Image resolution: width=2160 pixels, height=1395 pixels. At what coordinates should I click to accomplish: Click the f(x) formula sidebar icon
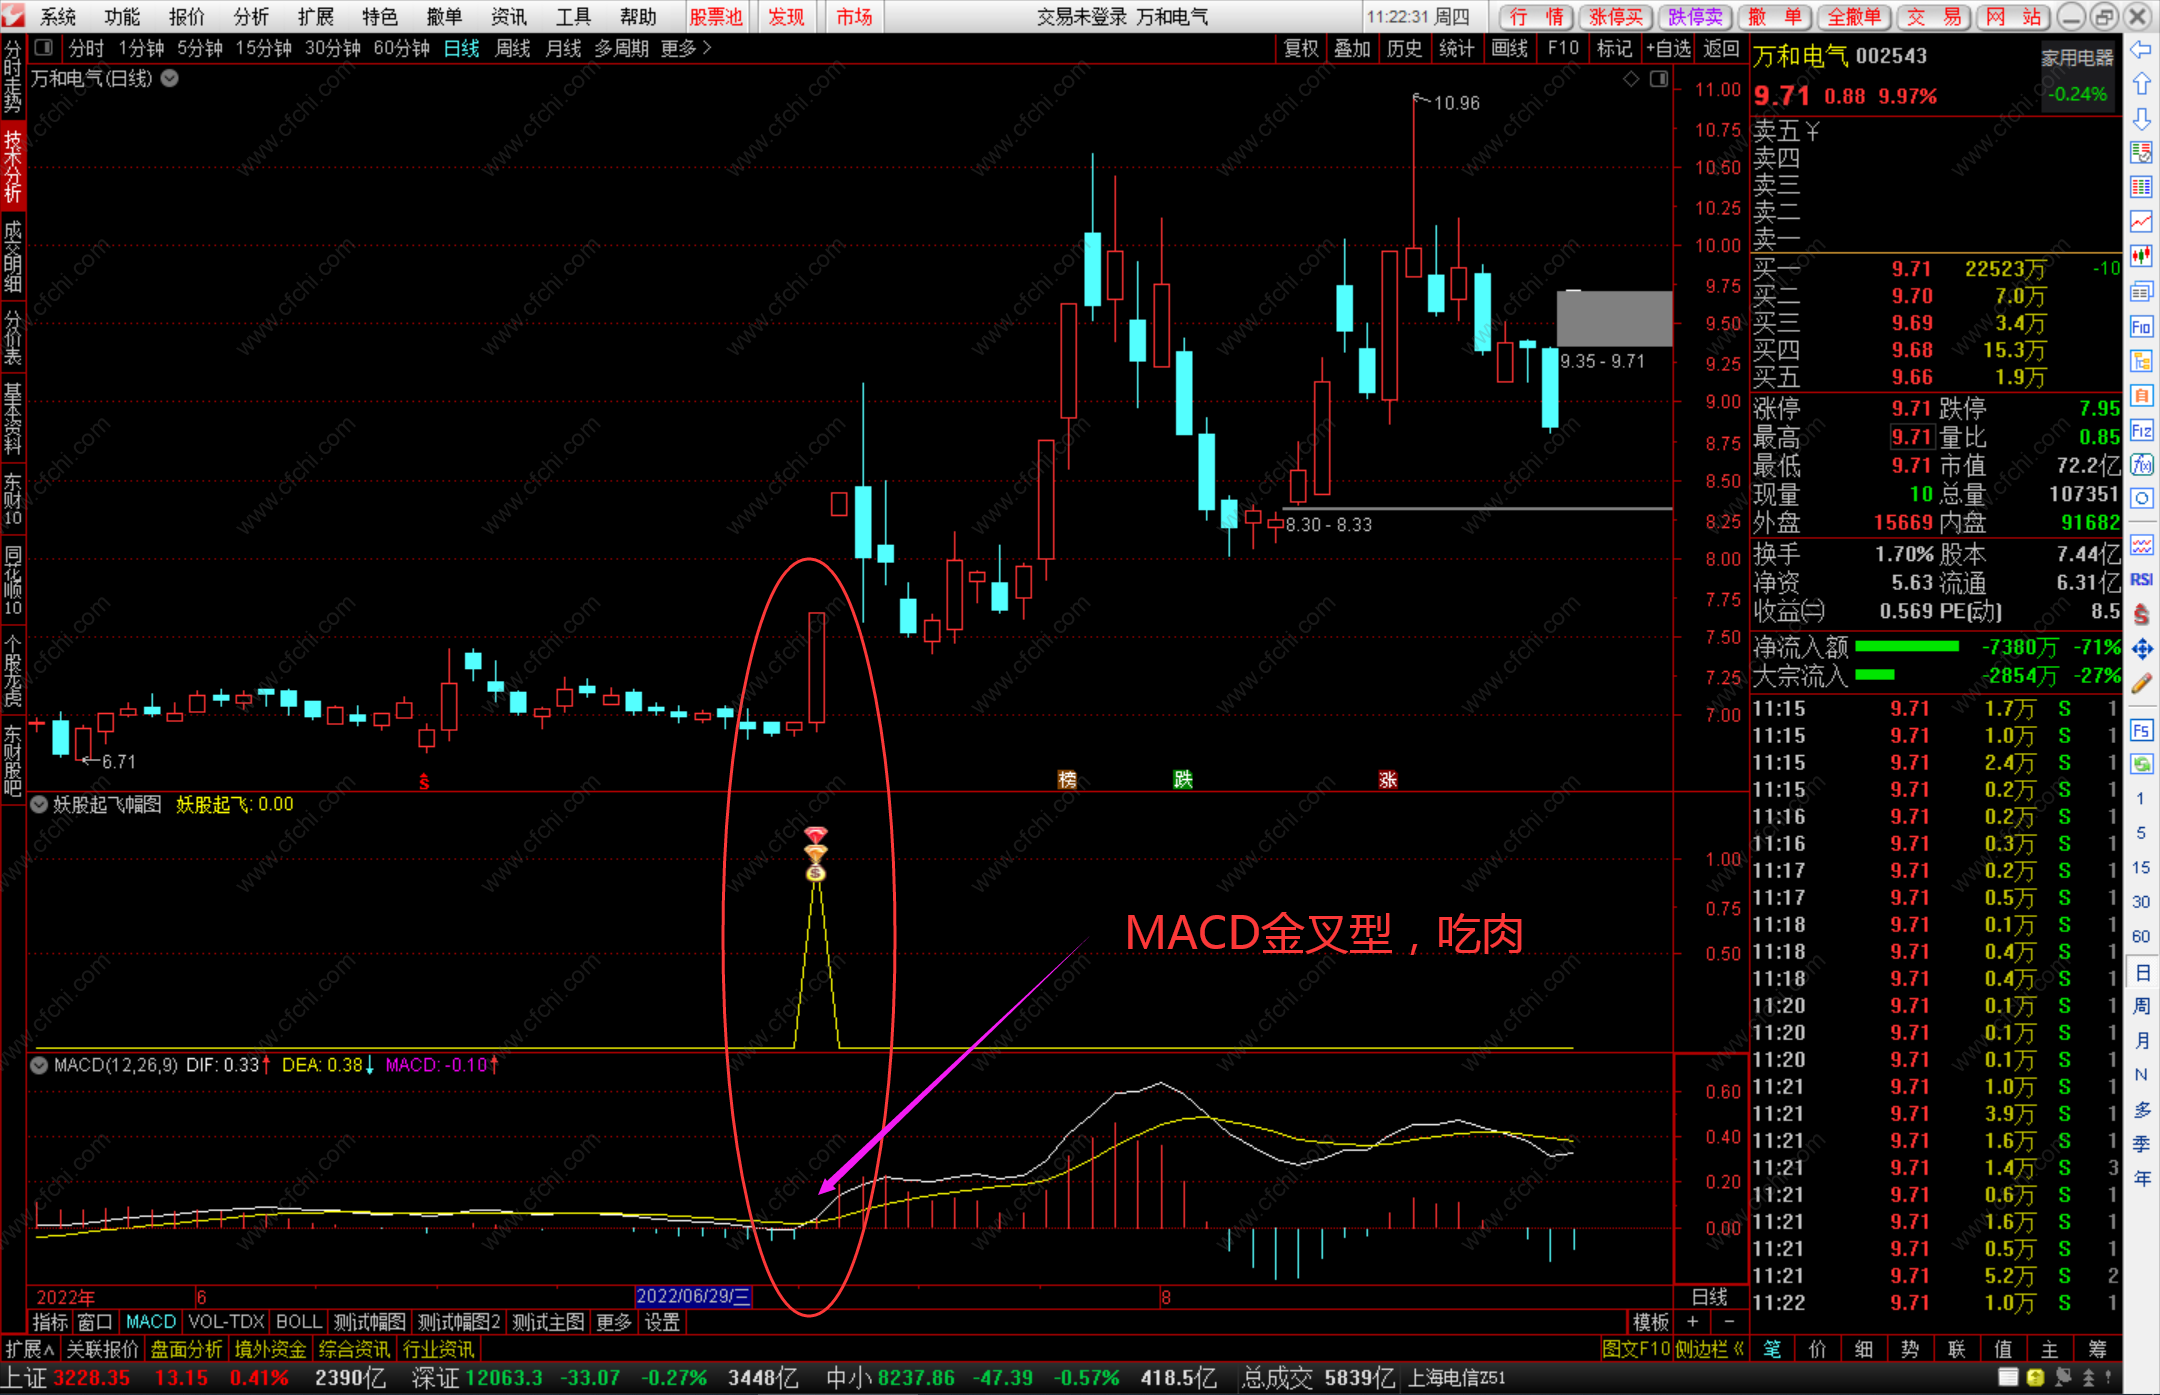[2141, 465]
